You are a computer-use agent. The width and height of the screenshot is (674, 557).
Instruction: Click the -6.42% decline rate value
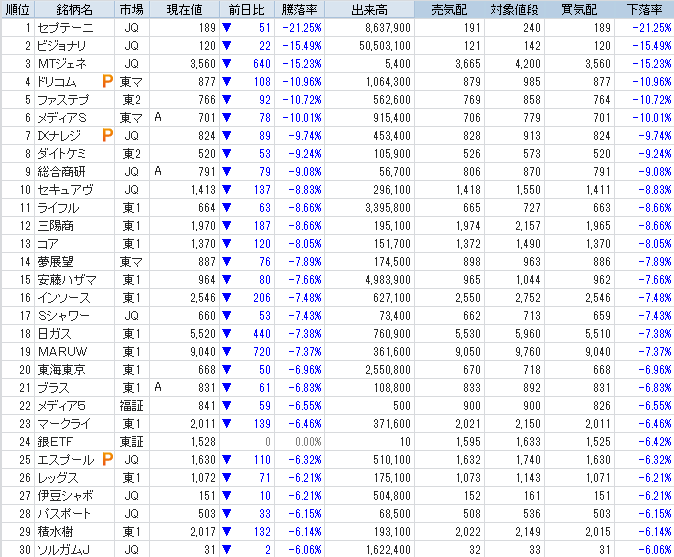655,442
